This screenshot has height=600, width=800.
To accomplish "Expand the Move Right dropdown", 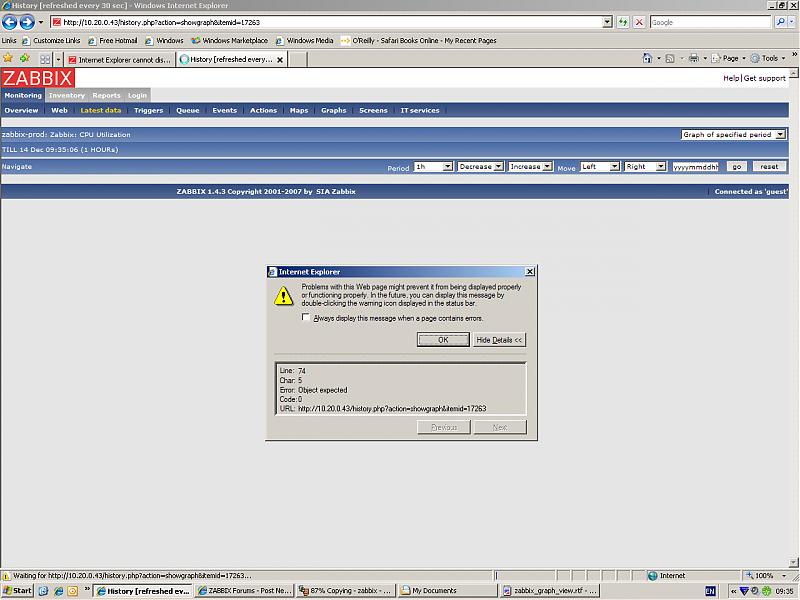I will [645, 167].
